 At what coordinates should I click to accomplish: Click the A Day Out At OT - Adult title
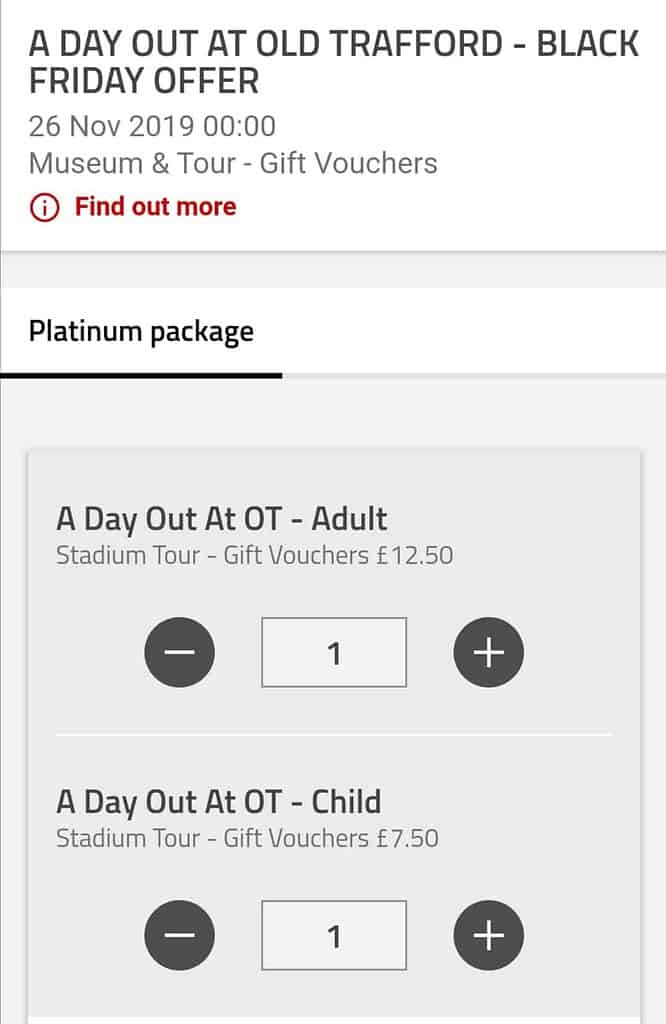point(221,520)
